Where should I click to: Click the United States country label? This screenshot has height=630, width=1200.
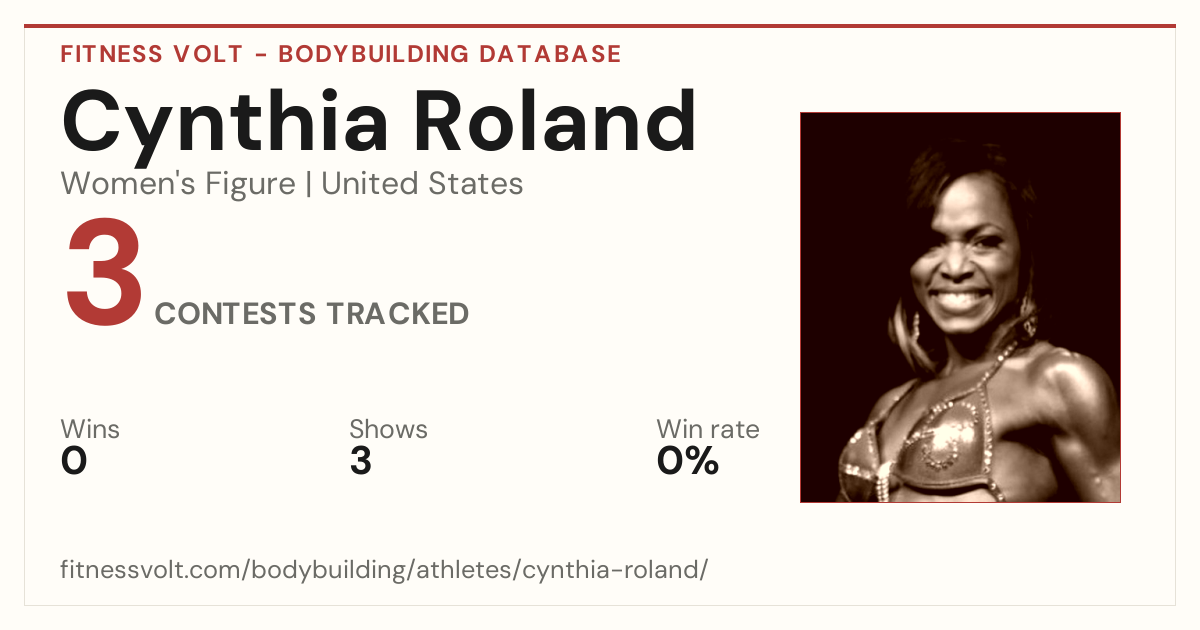click(422, 184)
